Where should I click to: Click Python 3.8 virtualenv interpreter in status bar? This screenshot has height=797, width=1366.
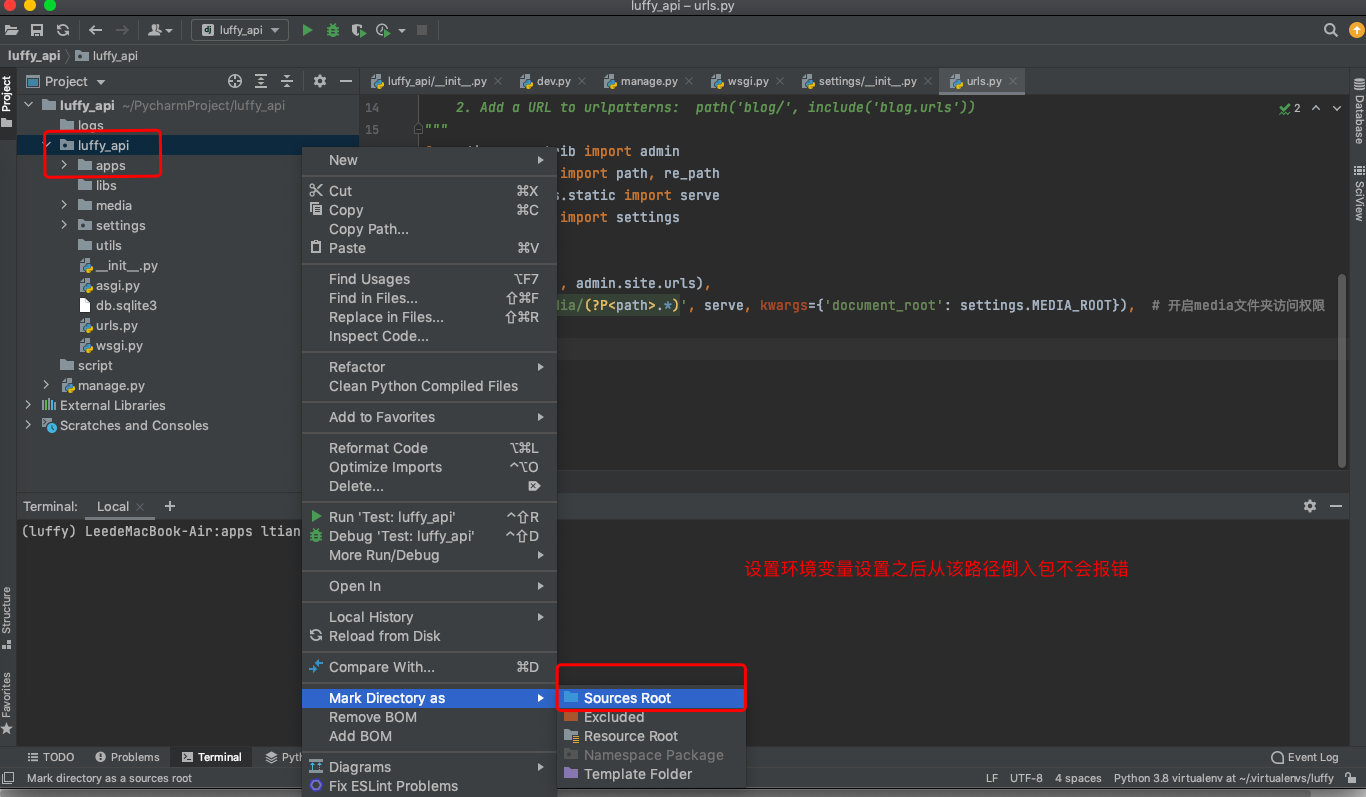click(x=1224, y=778)
